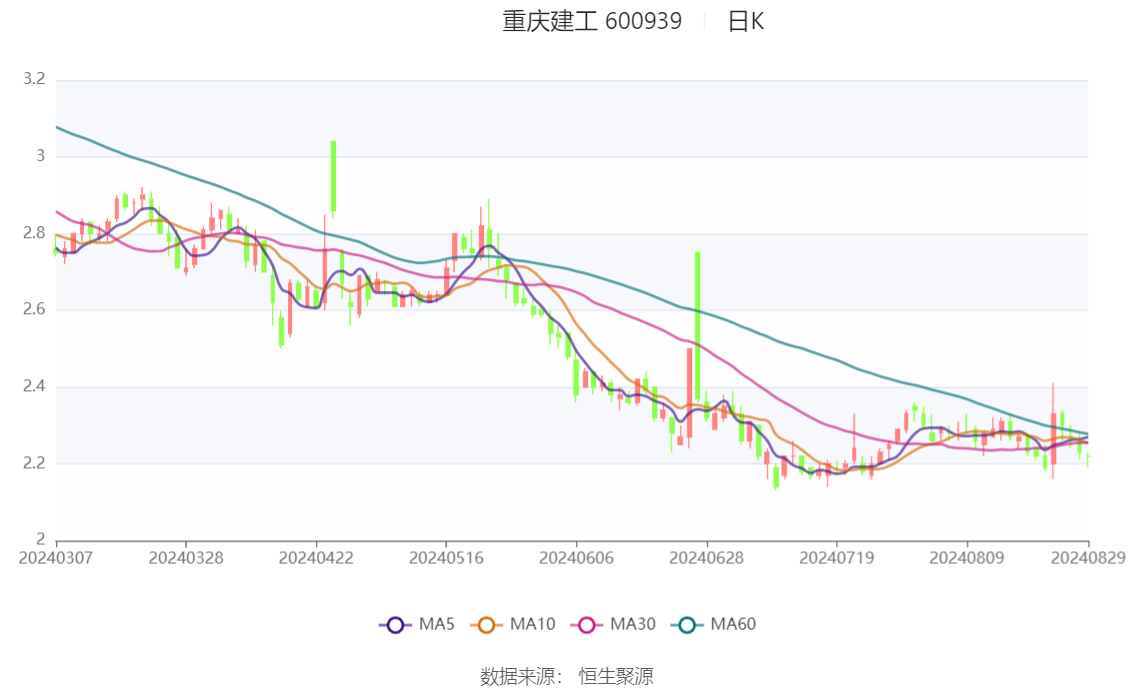Click the y-axis value 3.2
Viewport: 1134px width, 689px height.
coord(34,79)
